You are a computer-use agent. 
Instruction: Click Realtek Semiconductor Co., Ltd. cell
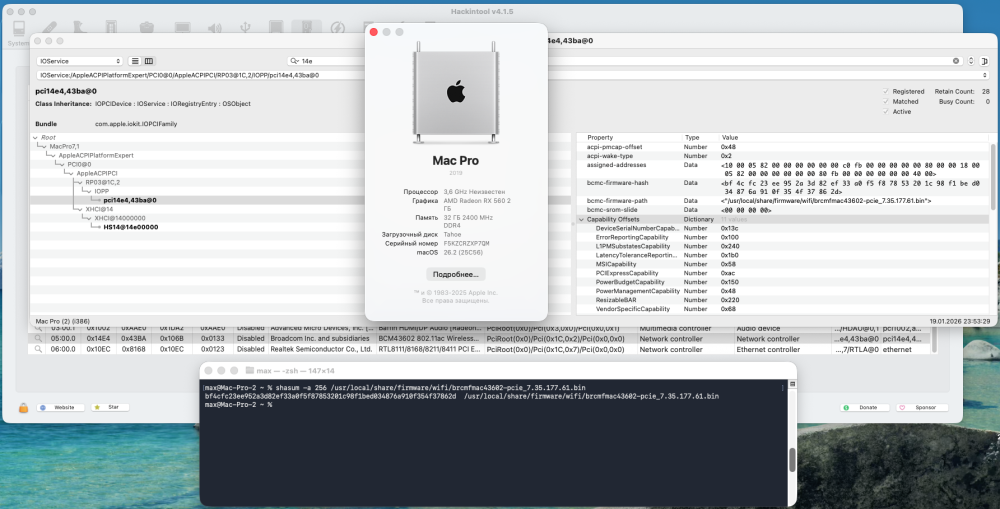click(321, 350)
